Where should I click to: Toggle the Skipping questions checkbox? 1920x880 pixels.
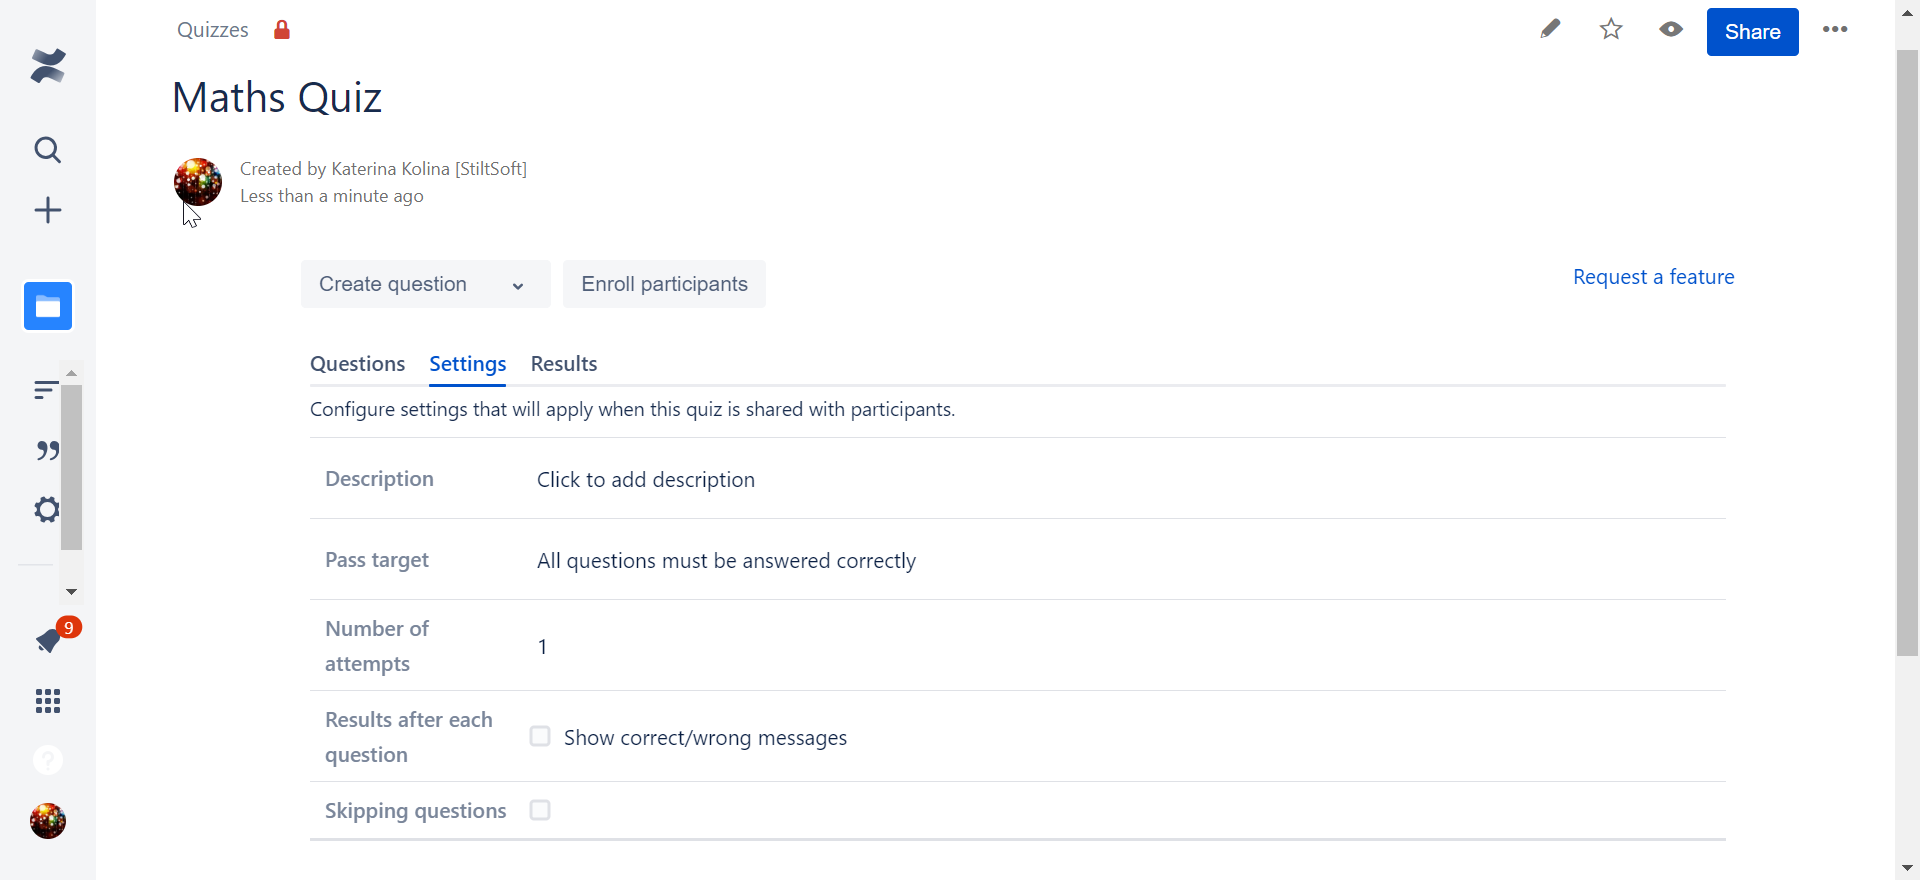[x=540, y=810]
